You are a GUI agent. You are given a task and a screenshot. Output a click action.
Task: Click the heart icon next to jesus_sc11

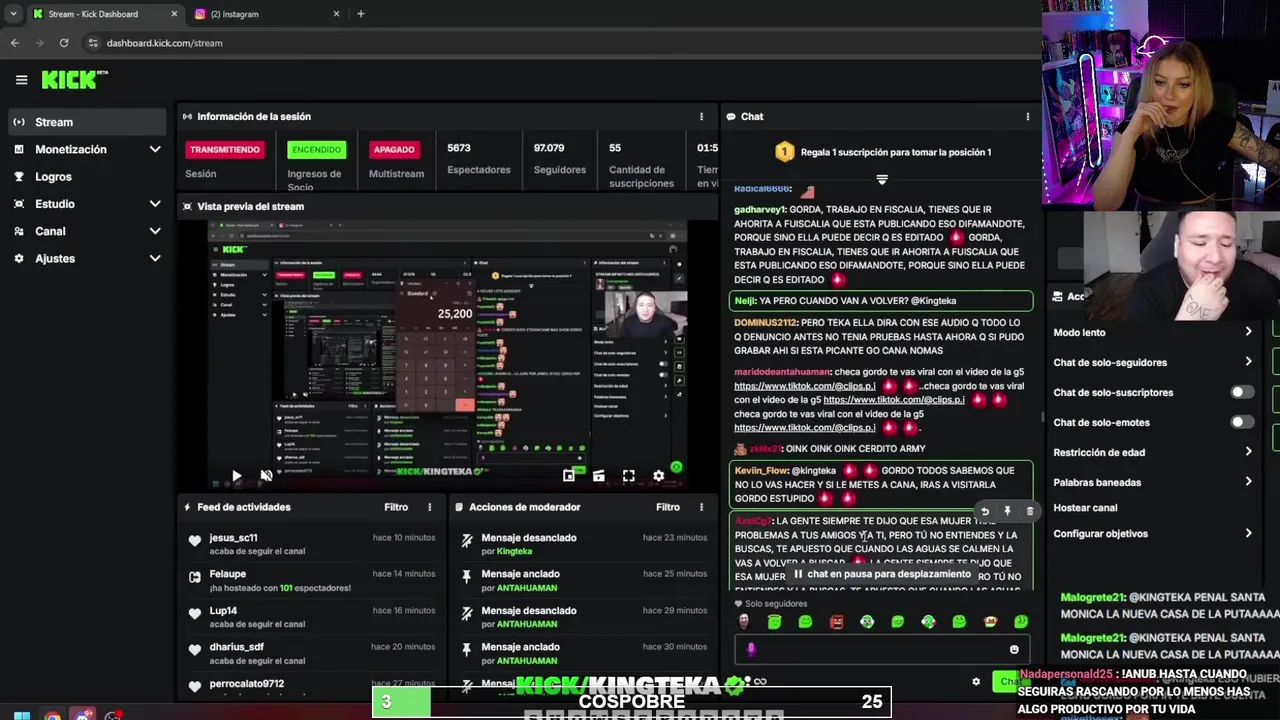click(194, 541)
